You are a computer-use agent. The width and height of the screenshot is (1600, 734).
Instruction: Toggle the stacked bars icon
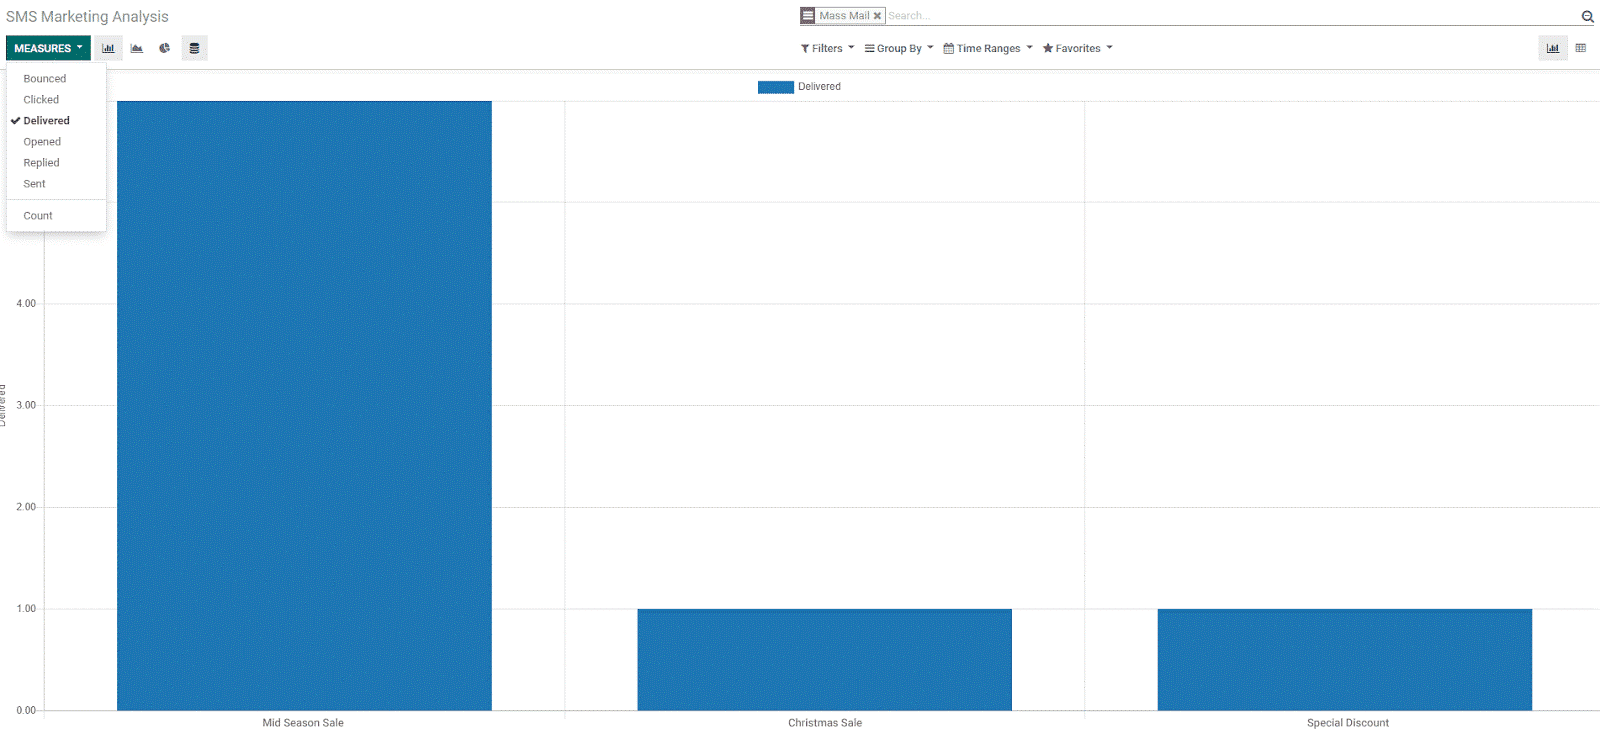pyautogui.click(x=194, y=48)
